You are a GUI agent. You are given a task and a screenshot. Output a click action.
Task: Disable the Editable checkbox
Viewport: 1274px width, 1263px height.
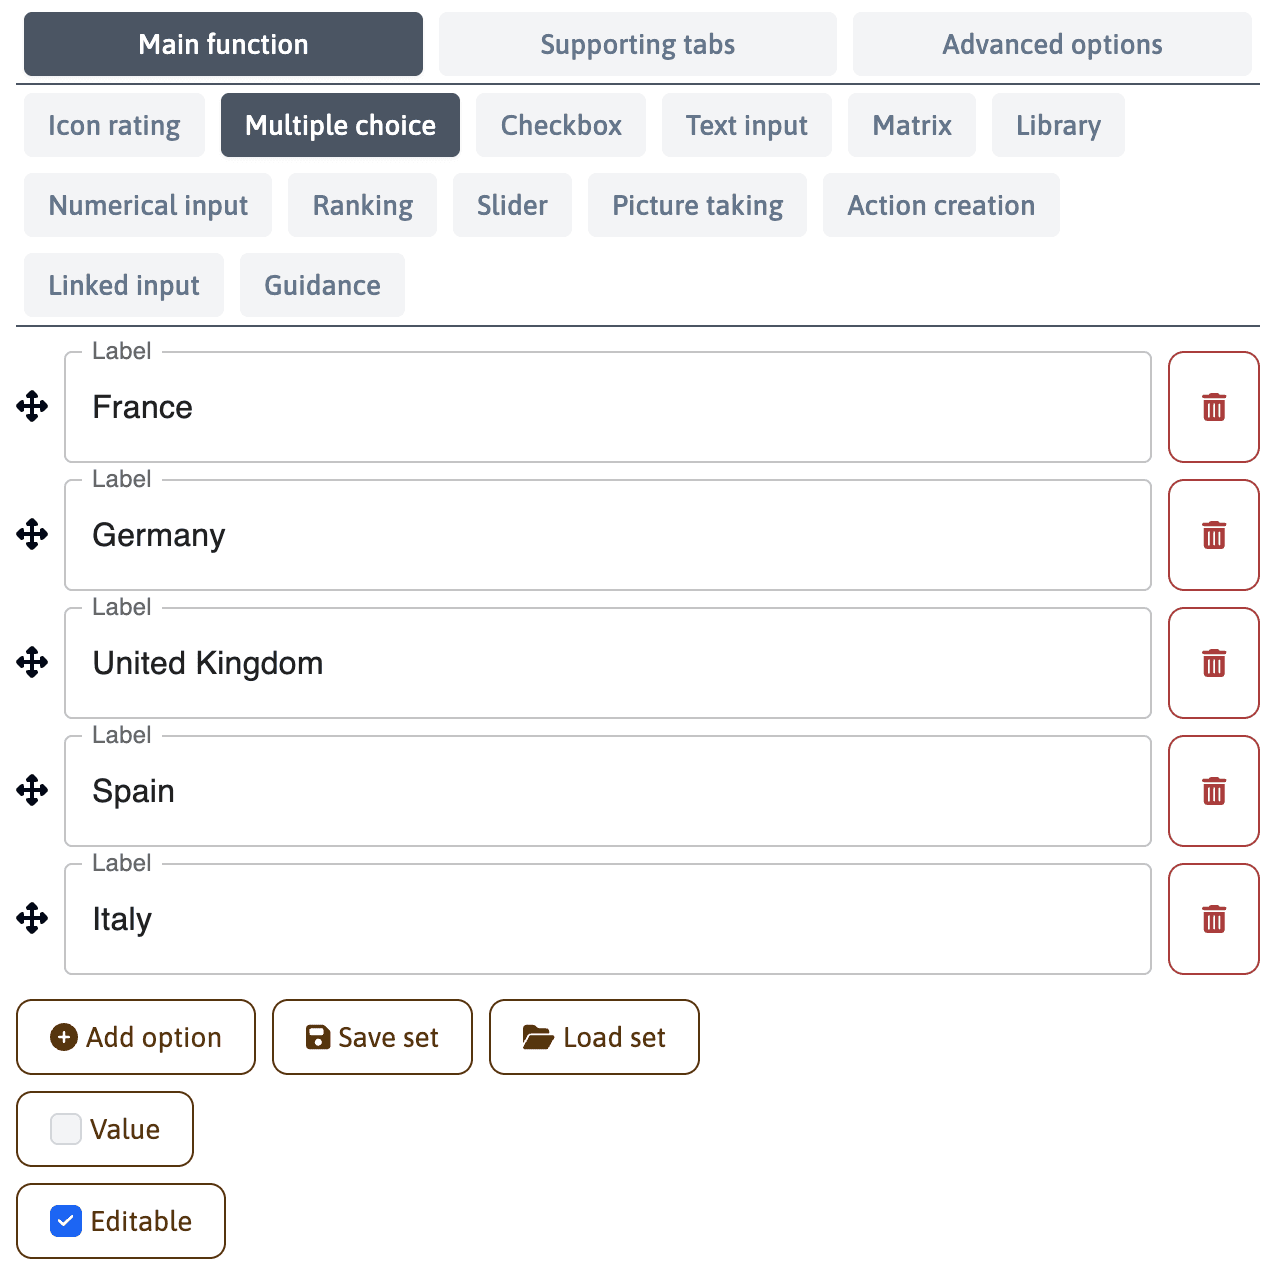pos(65,1221)
